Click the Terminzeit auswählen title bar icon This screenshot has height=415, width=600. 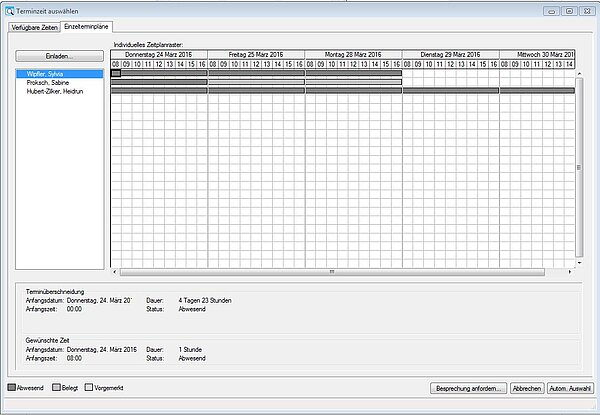point(11,10)
